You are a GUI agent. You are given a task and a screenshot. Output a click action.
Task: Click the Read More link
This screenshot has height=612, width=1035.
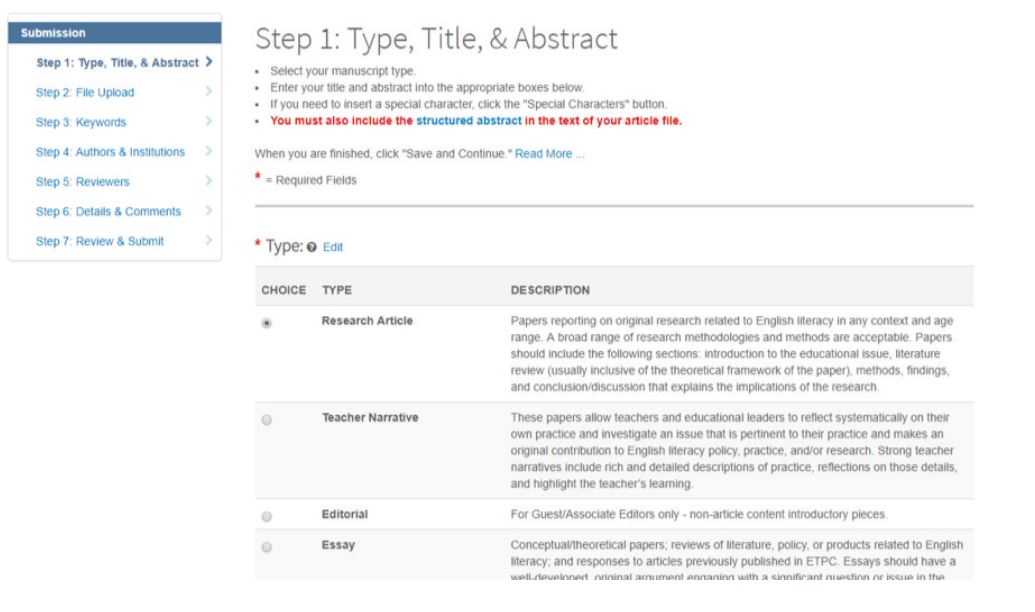pyautogui.click(x=549, y=154)
